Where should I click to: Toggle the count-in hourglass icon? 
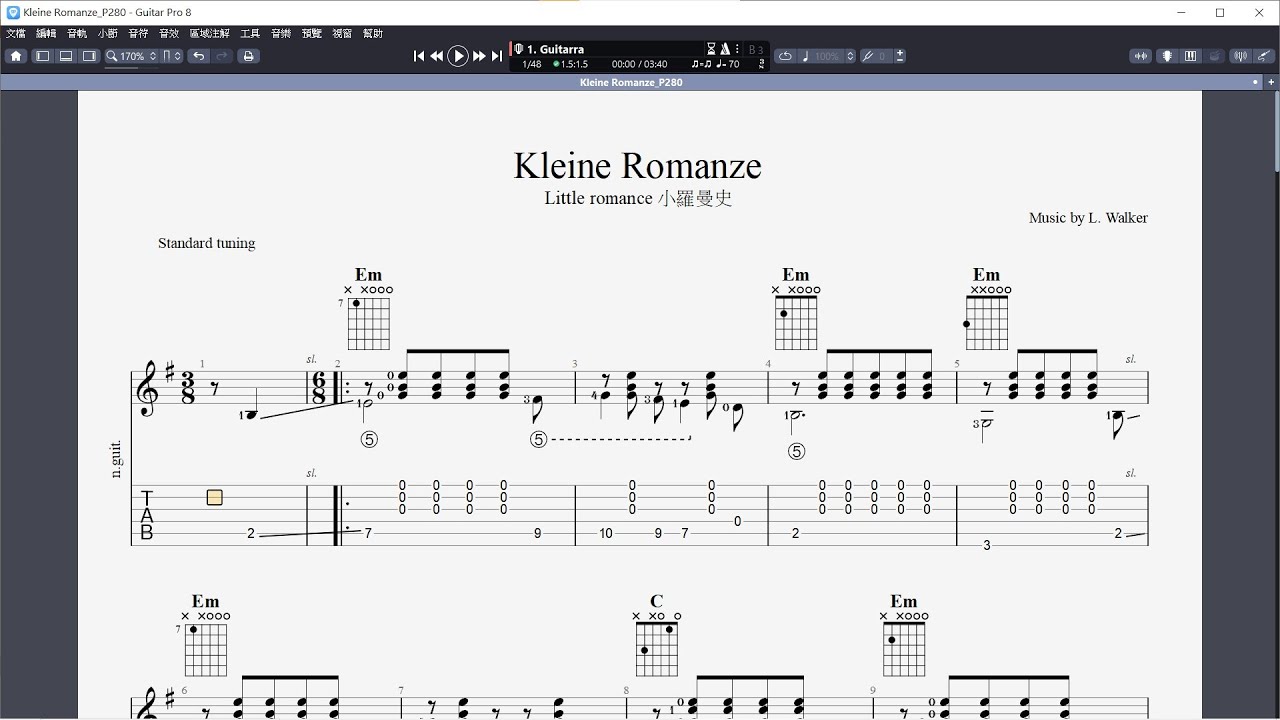coord(712,49)
